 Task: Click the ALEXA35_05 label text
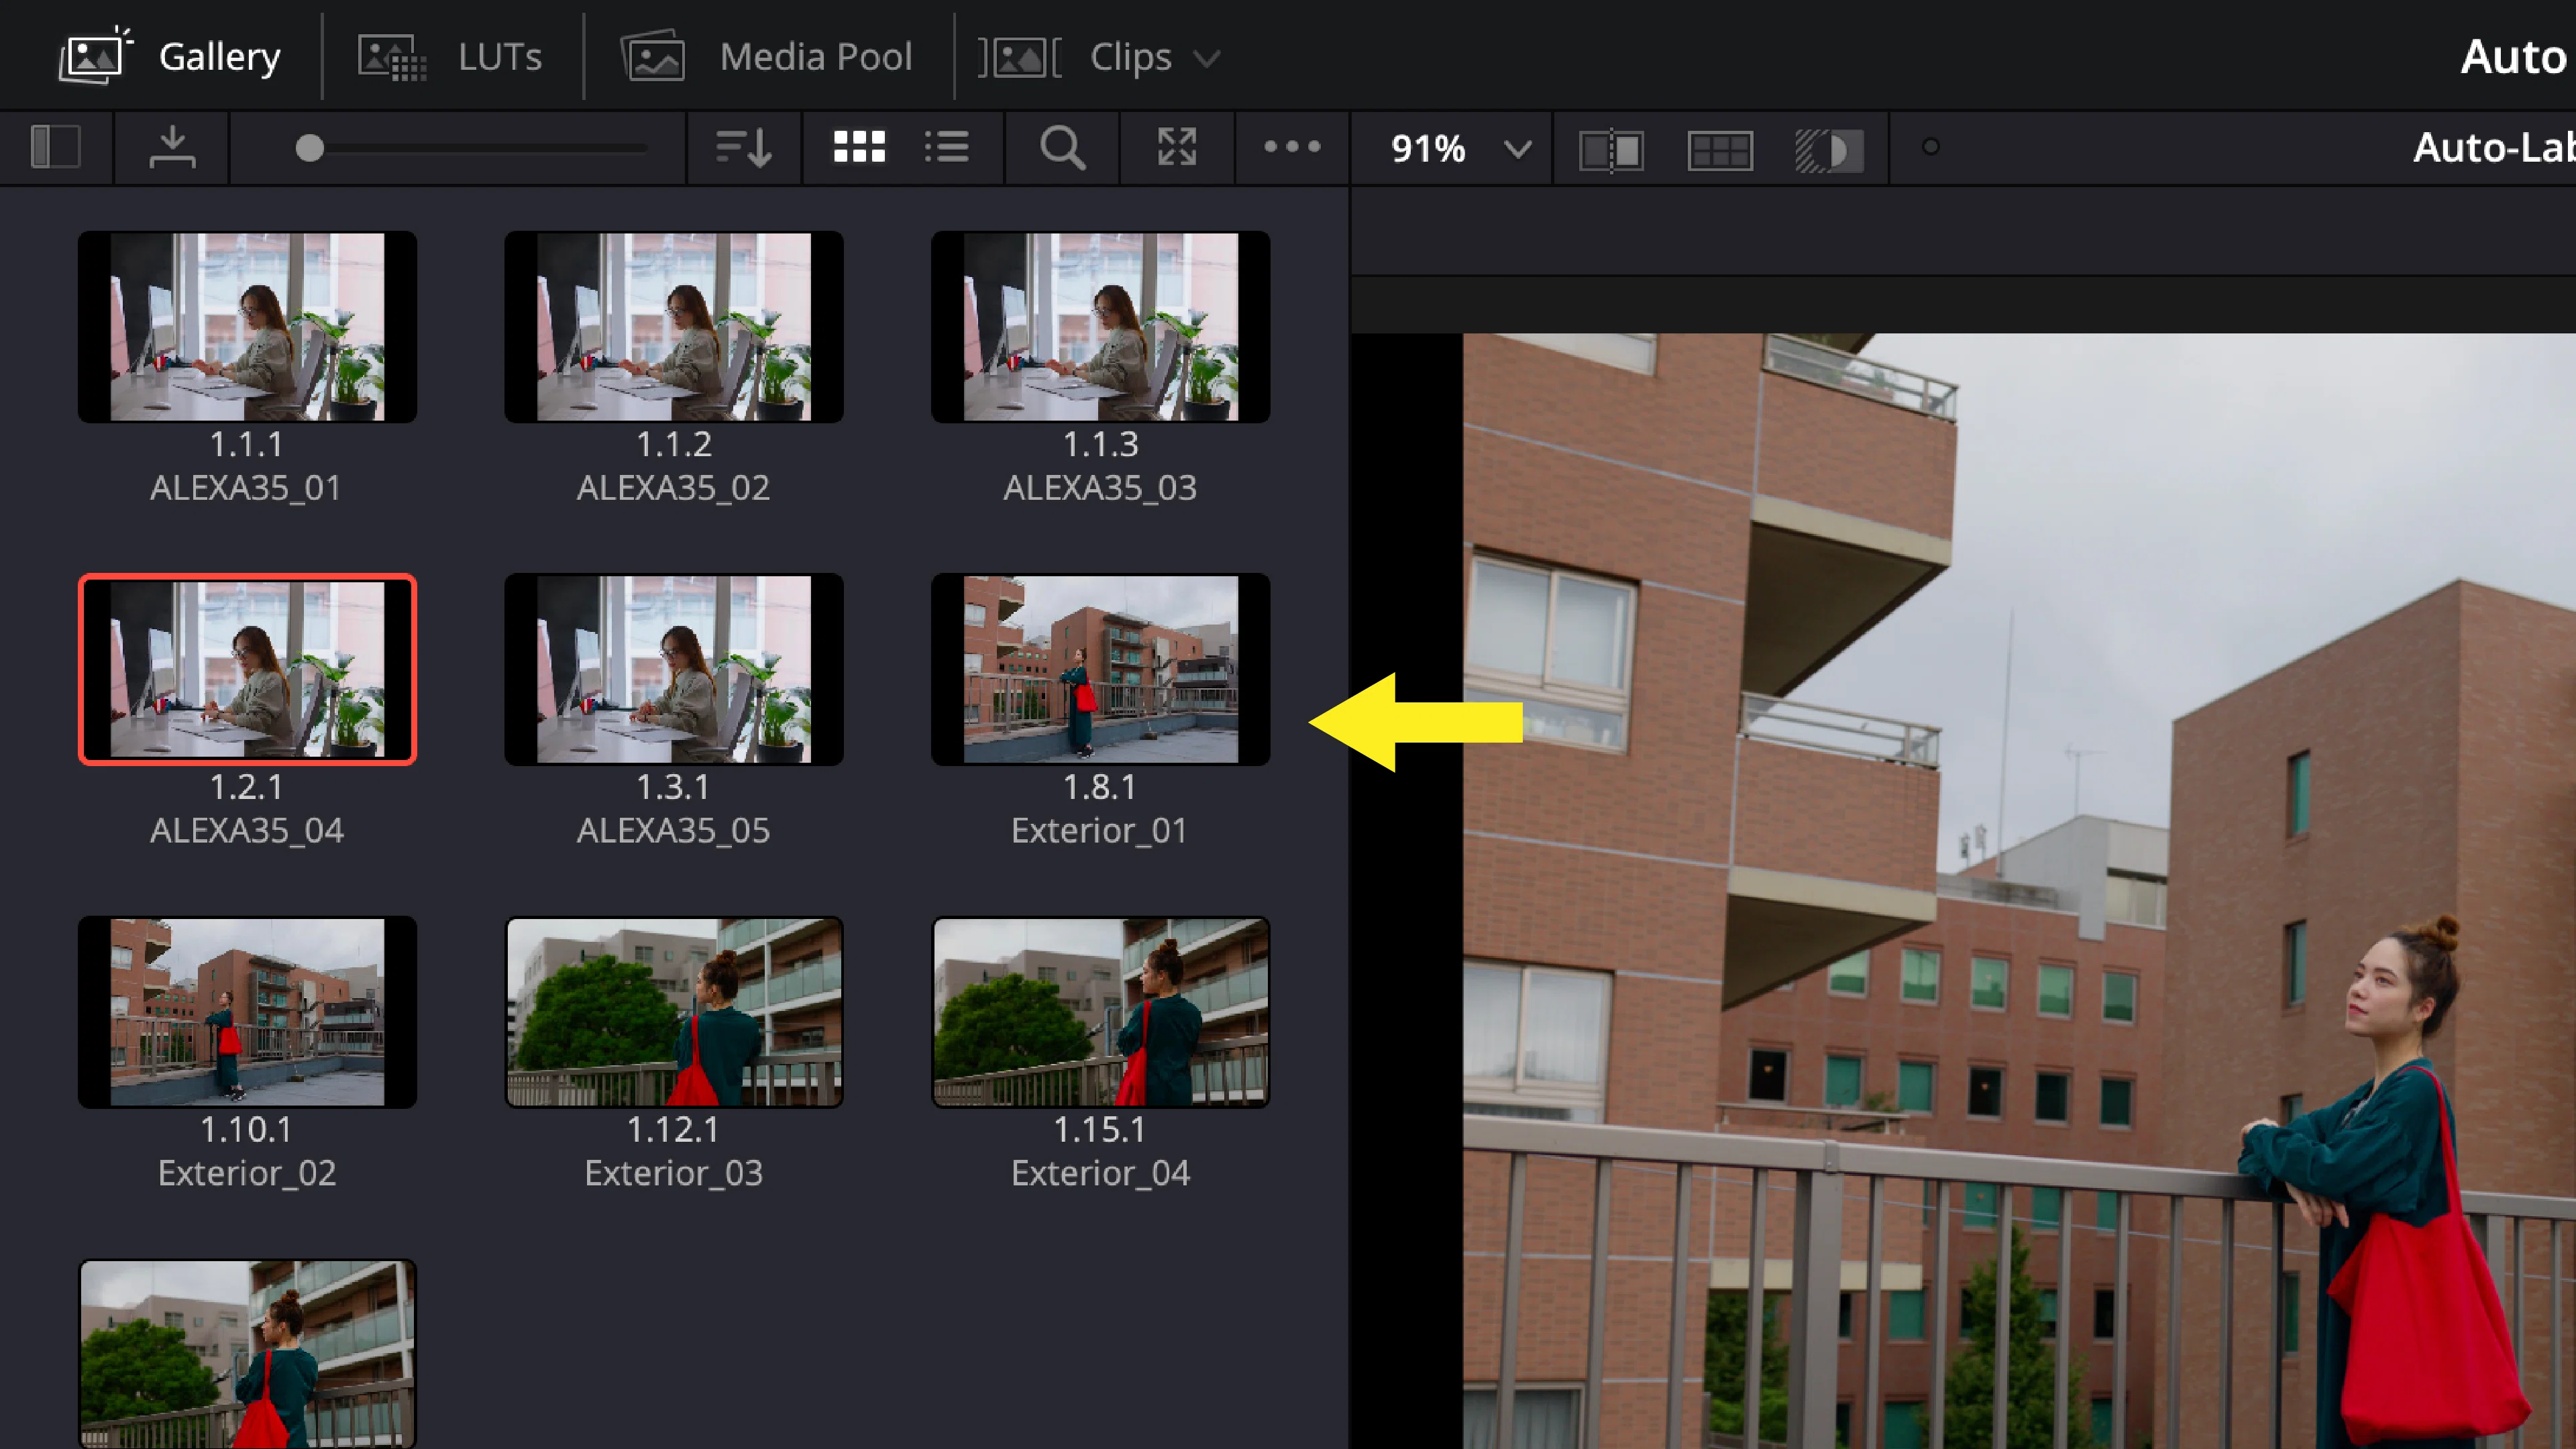pos(673,831)
